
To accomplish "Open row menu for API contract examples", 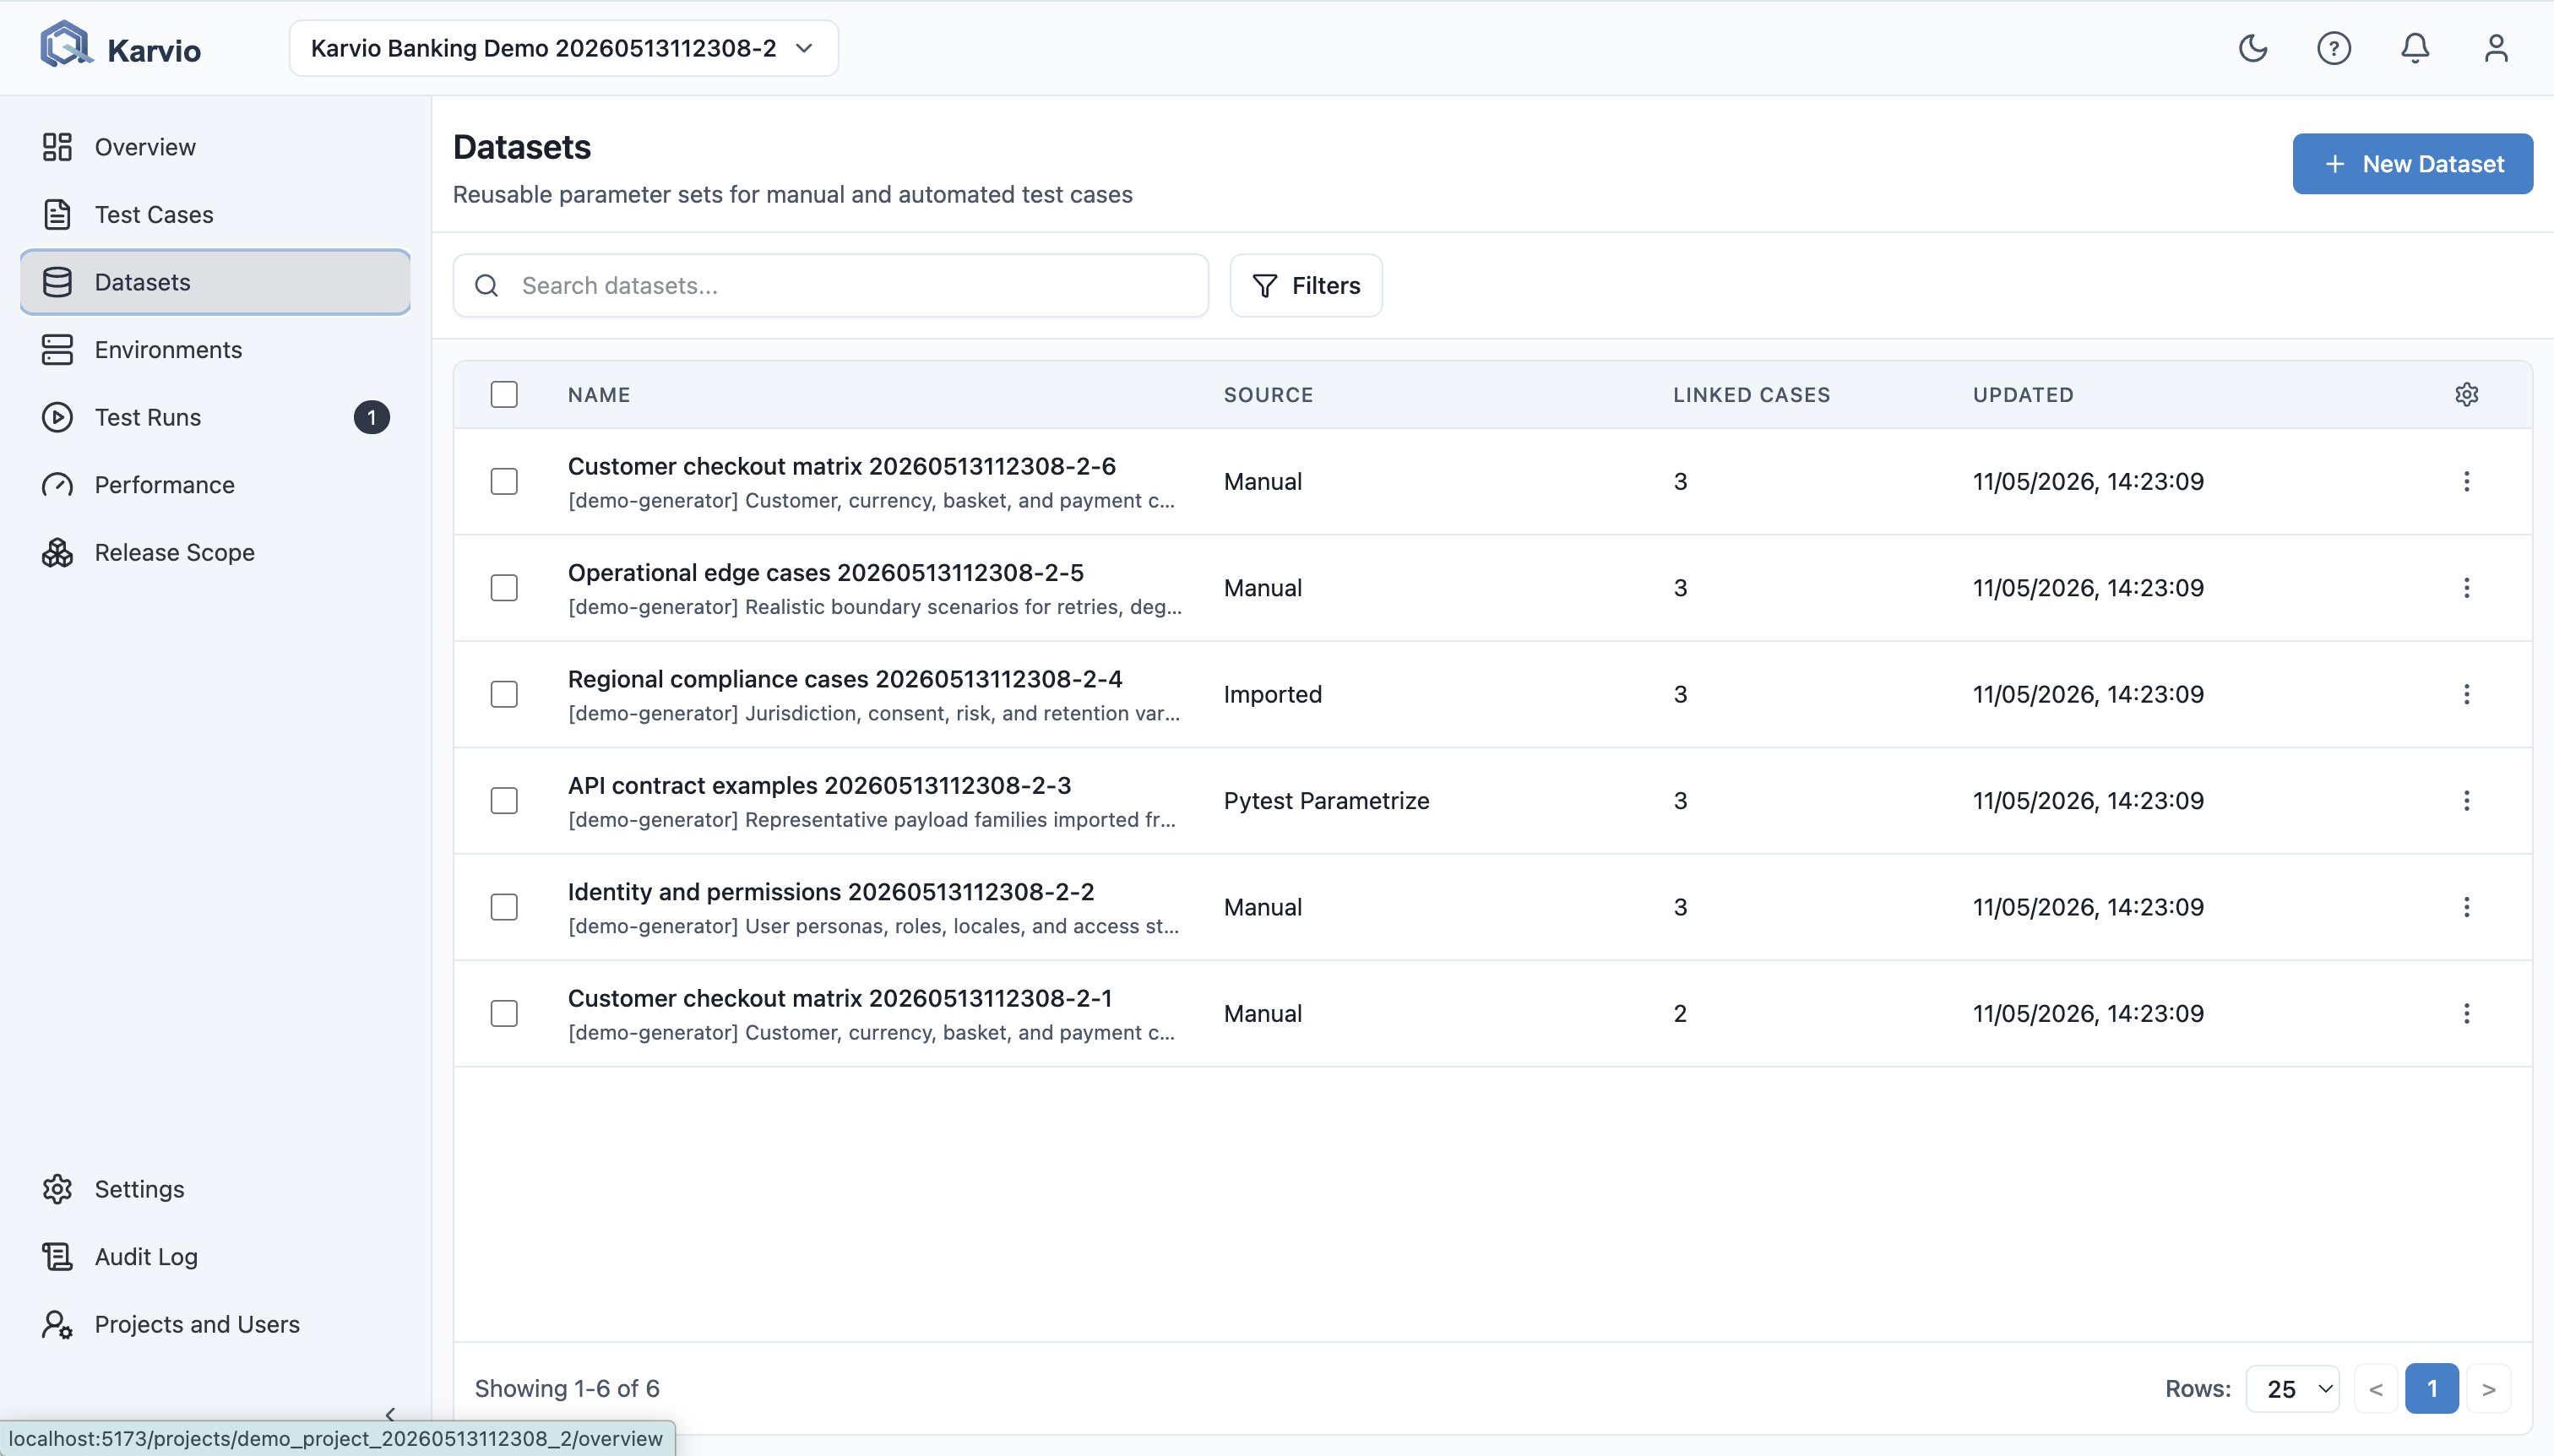I will pos(2466,801).
